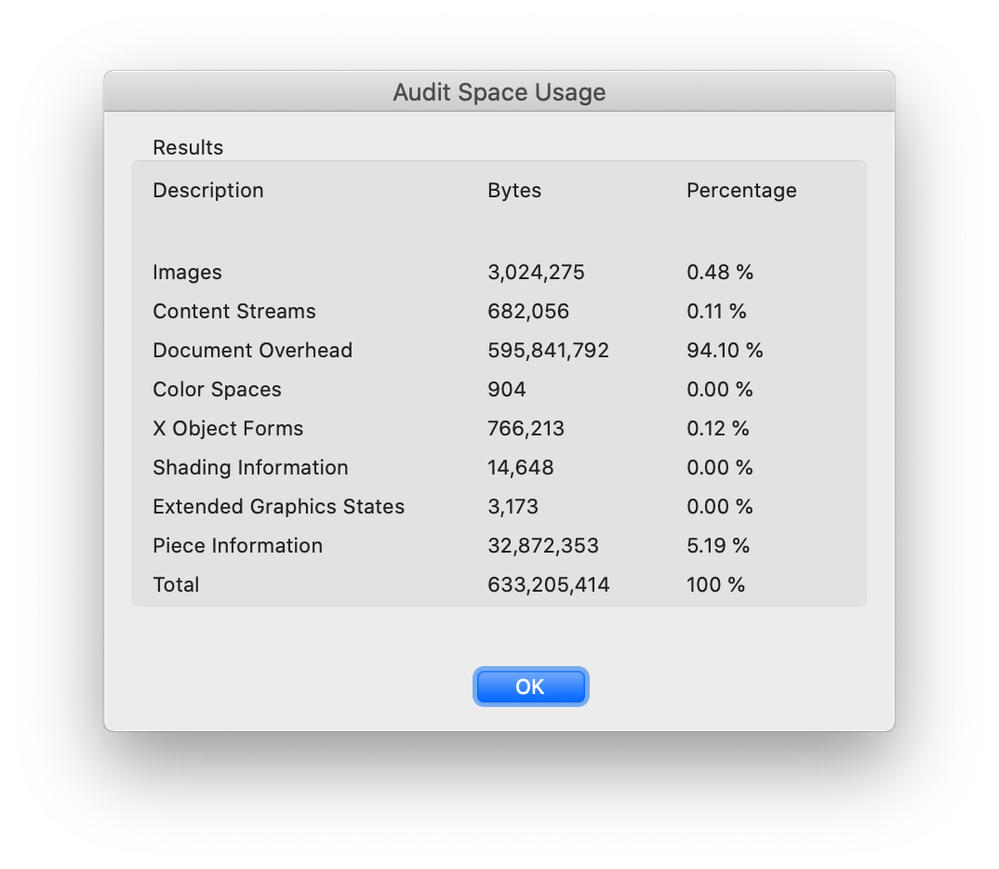Click the Piece Information row label
The width and height of the screenshot is (999, 869).
point(237,545)
